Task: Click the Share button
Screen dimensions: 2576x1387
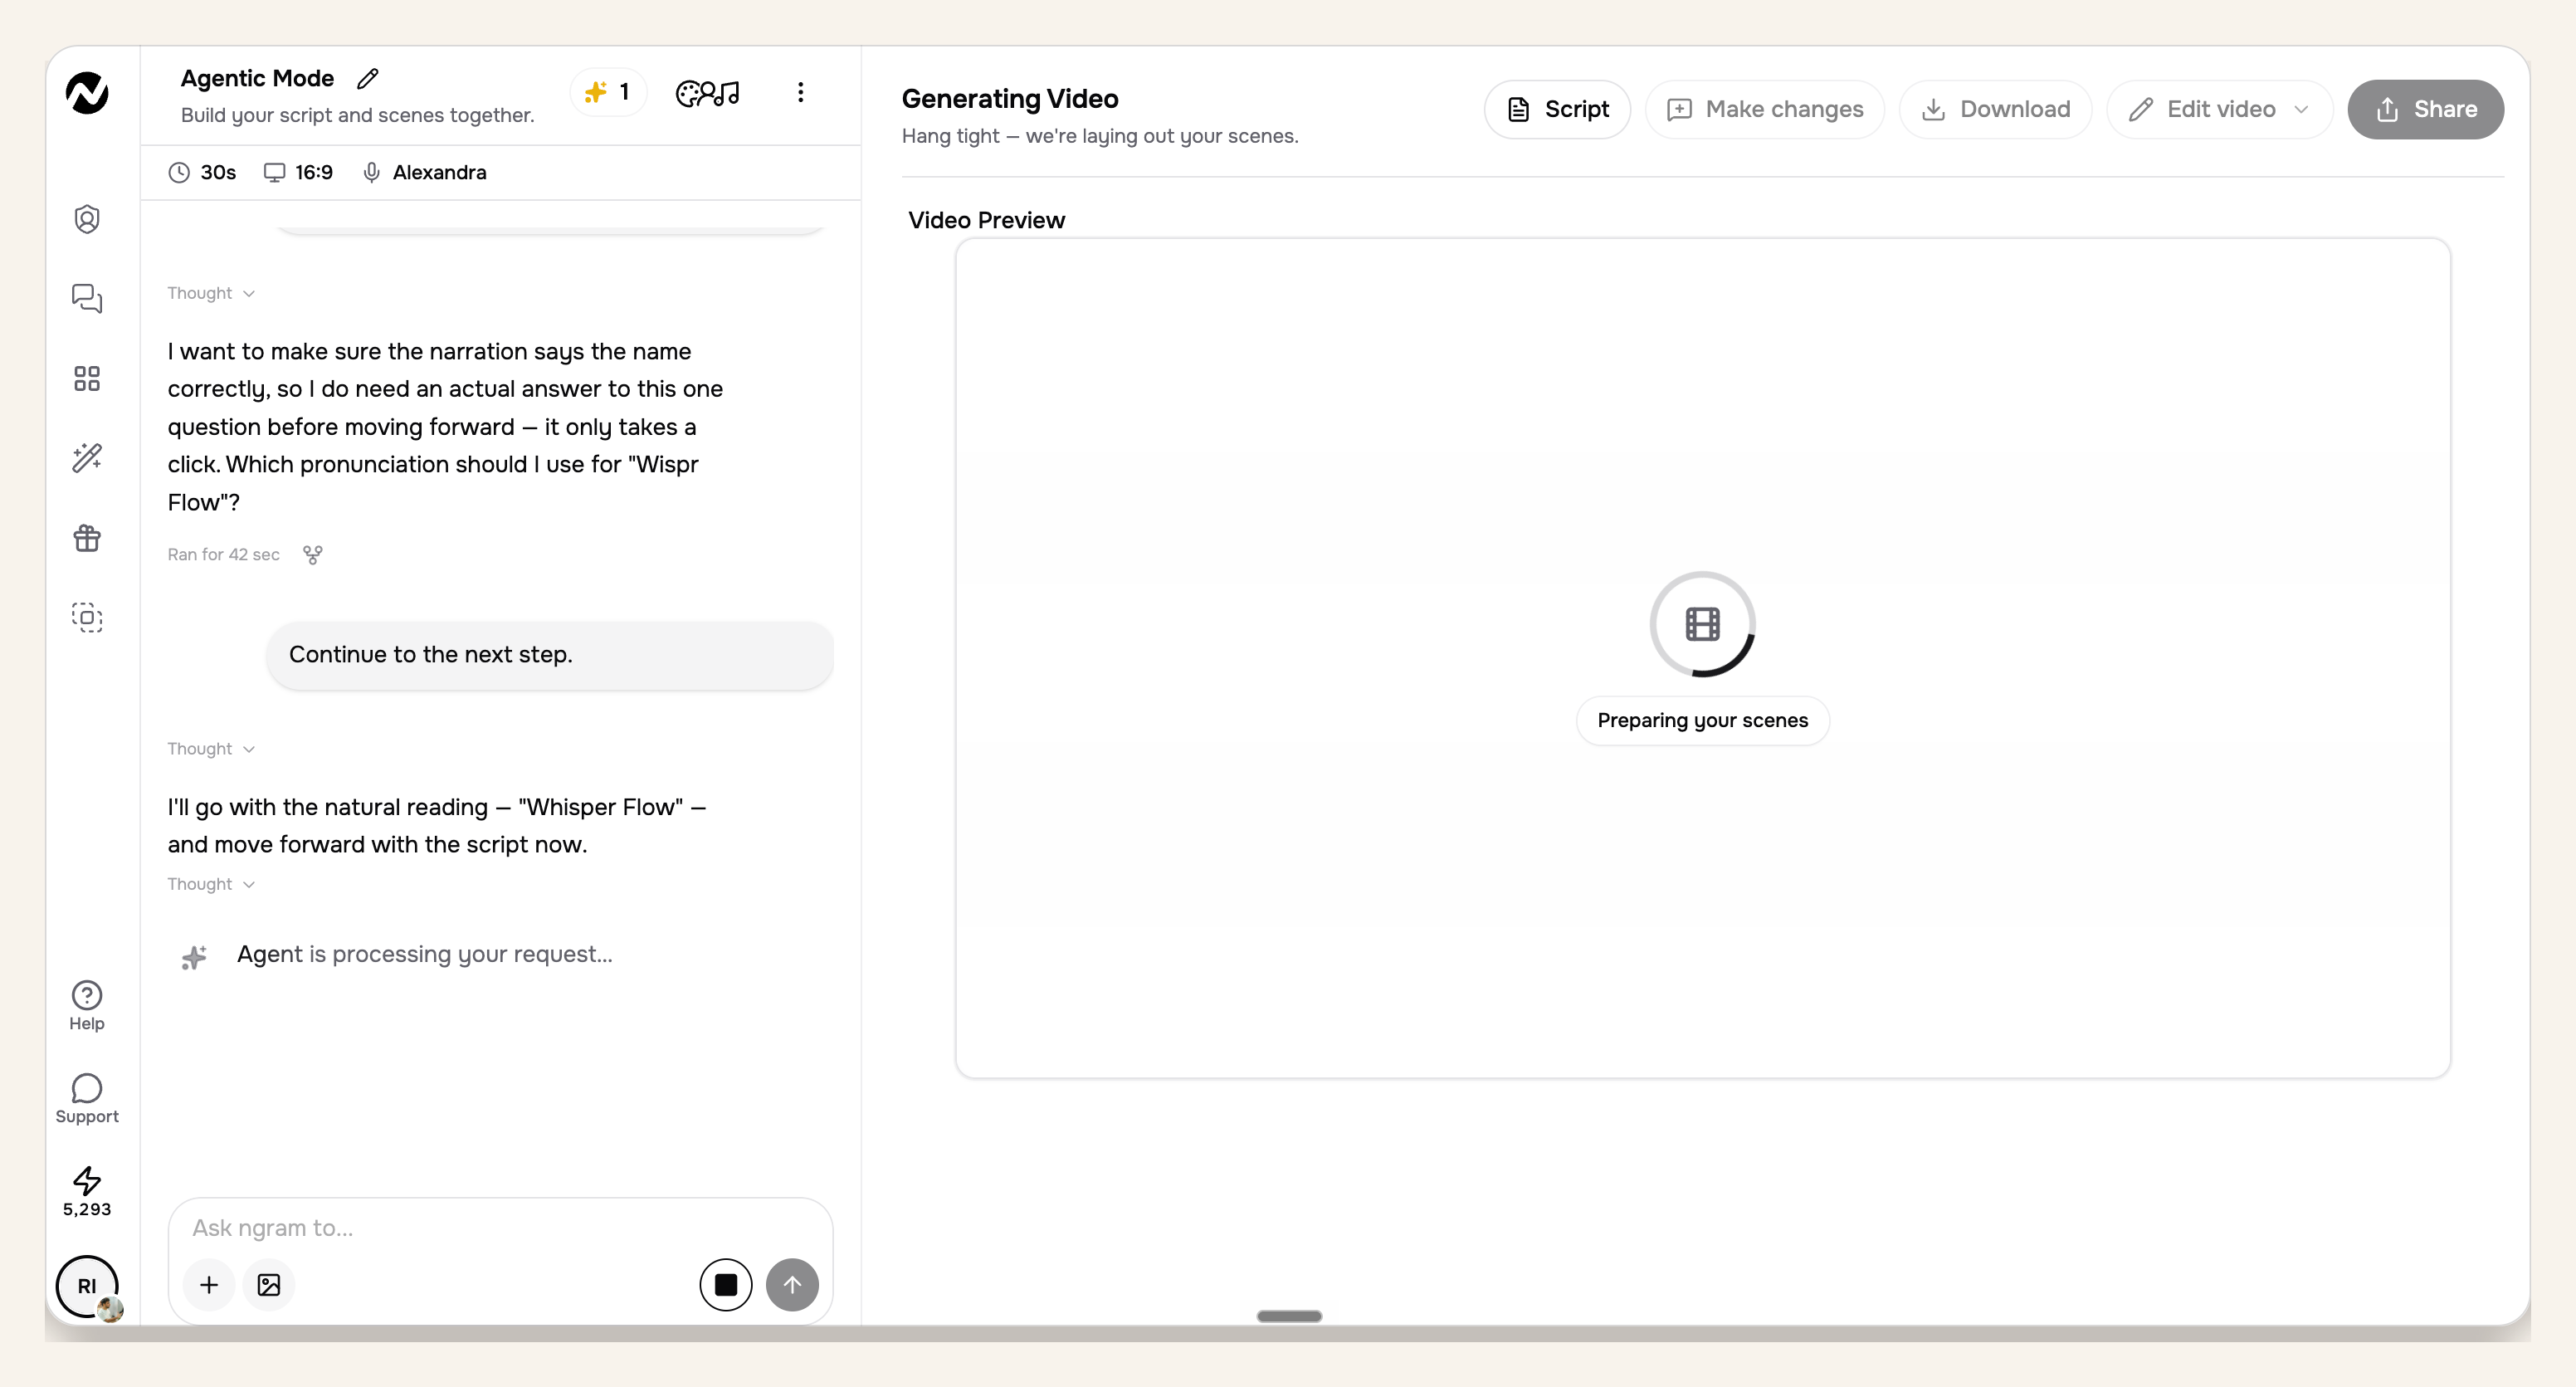Action: 2425,109
